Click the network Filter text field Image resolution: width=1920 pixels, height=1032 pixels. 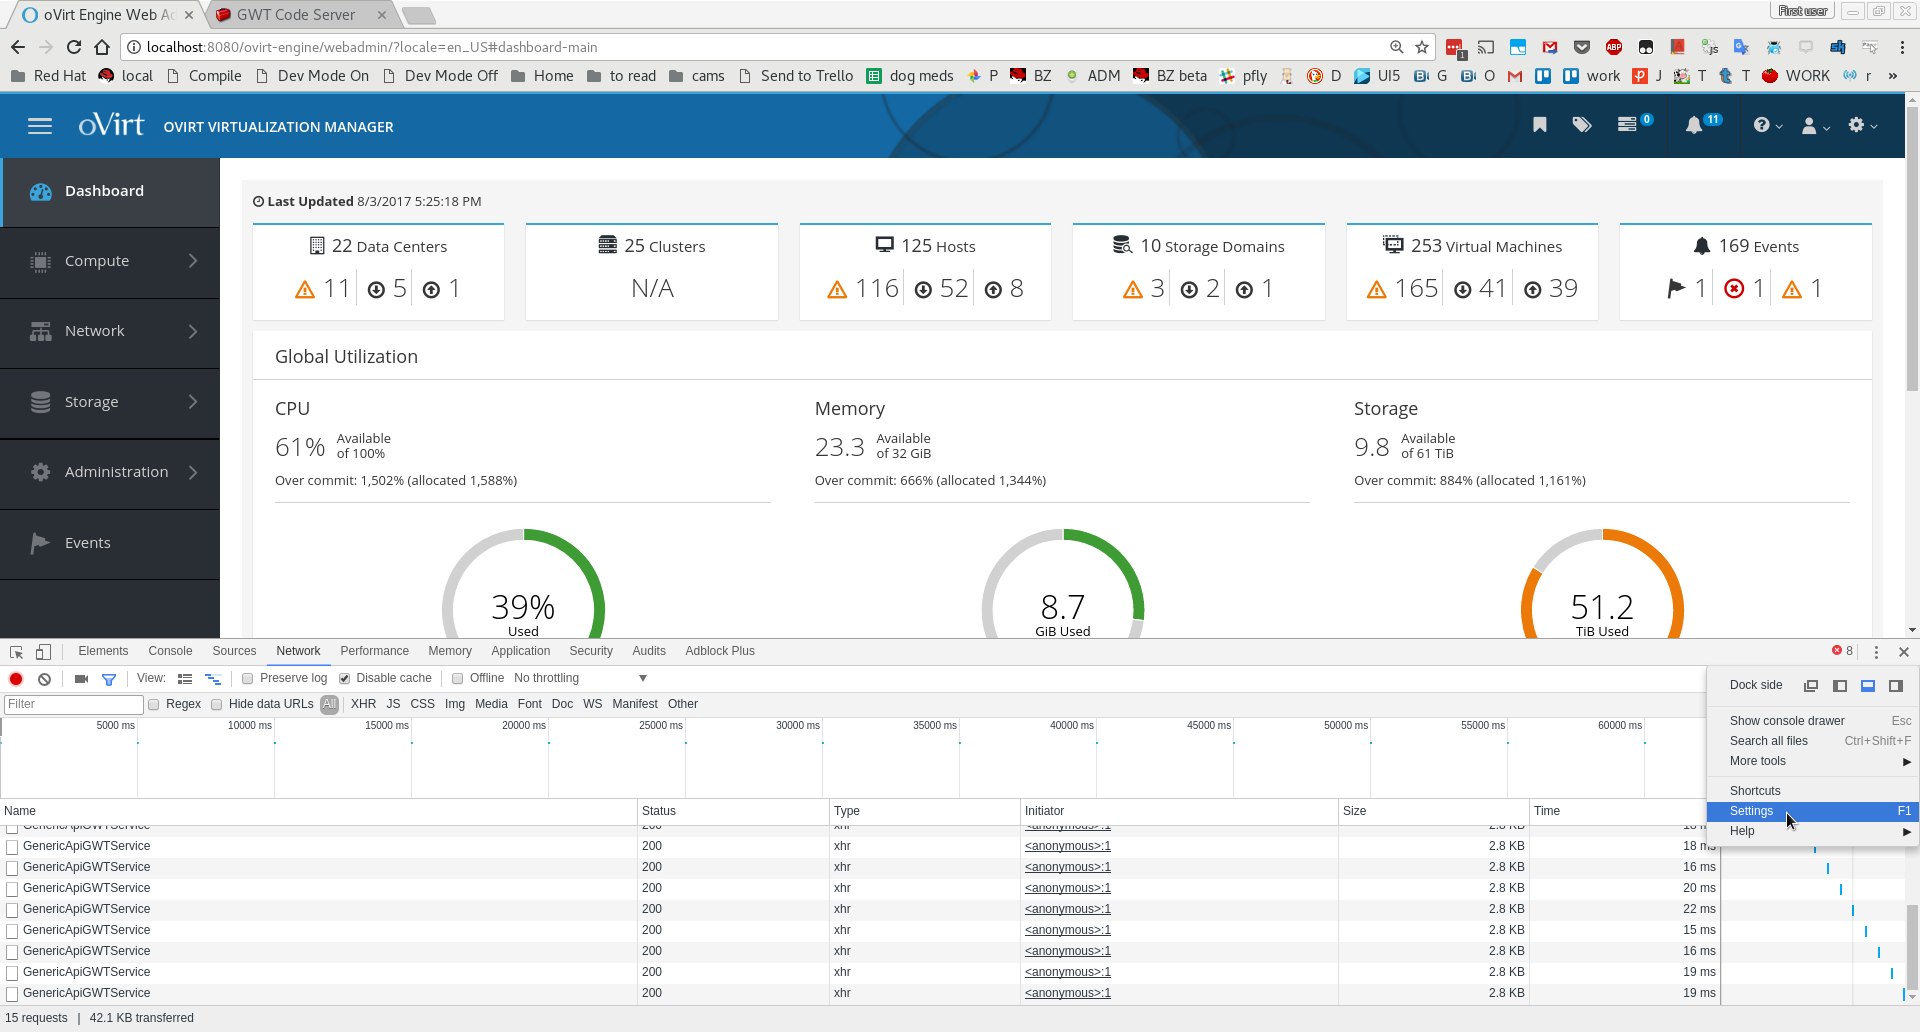pyautogui.click(x=73, y=704)
